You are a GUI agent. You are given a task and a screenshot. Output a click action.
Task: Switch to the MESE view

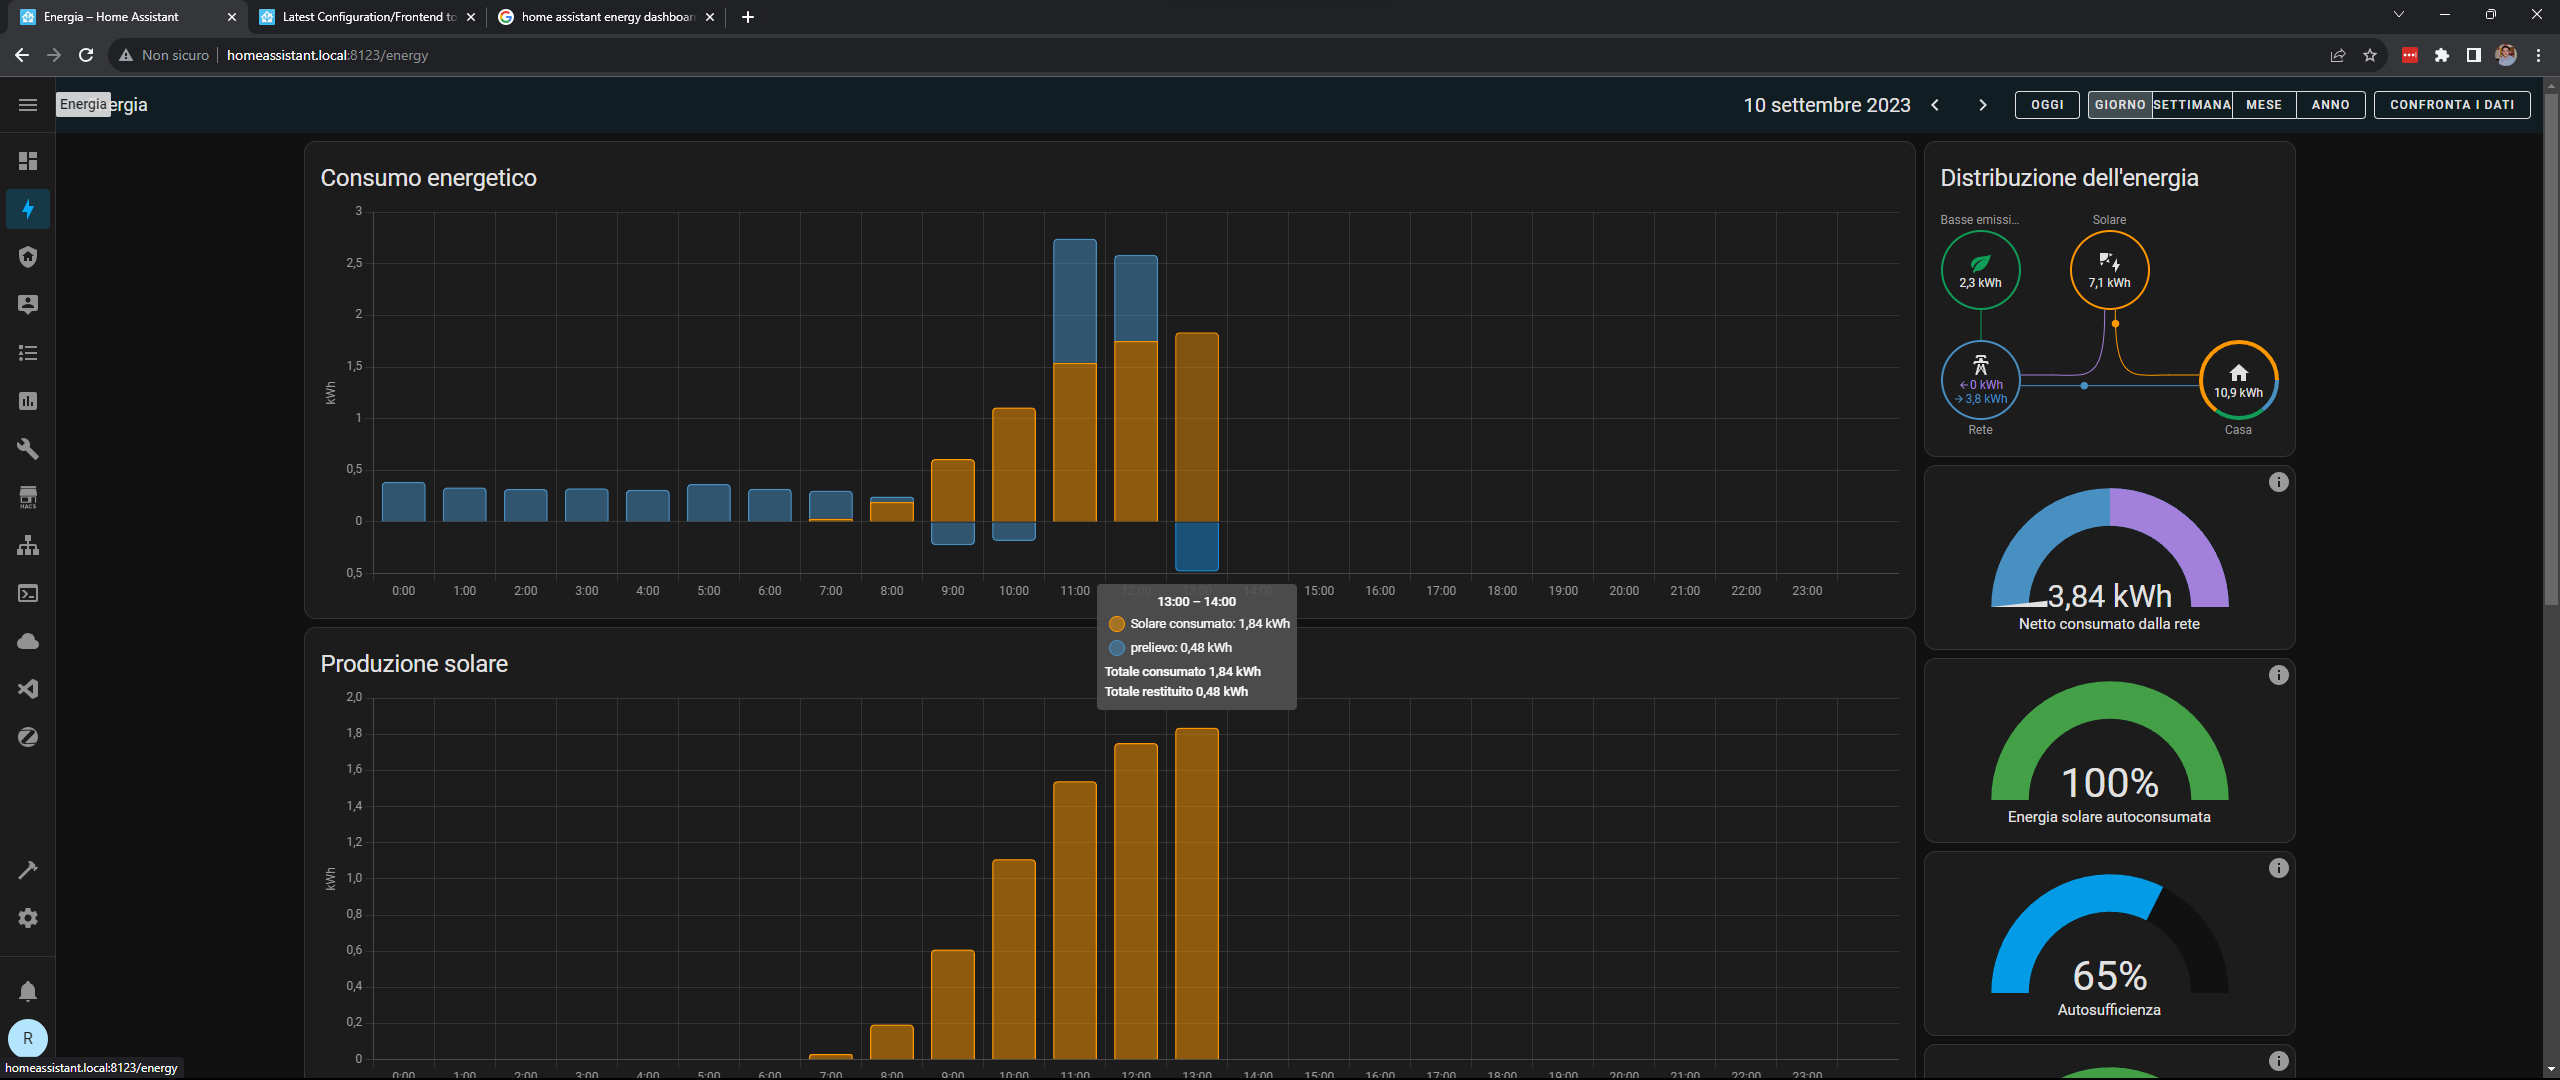pos(2264,104)
